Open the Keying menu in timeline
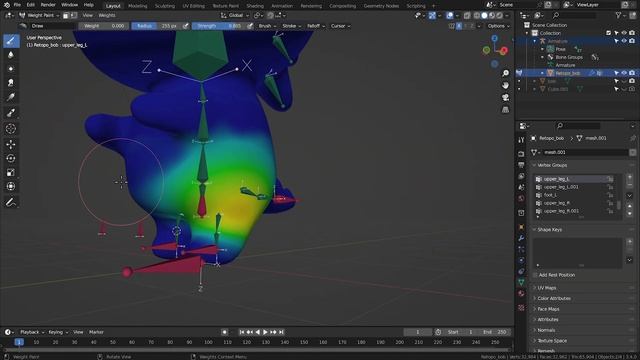Viewport: 640px width, 360px height. point(58,332)
